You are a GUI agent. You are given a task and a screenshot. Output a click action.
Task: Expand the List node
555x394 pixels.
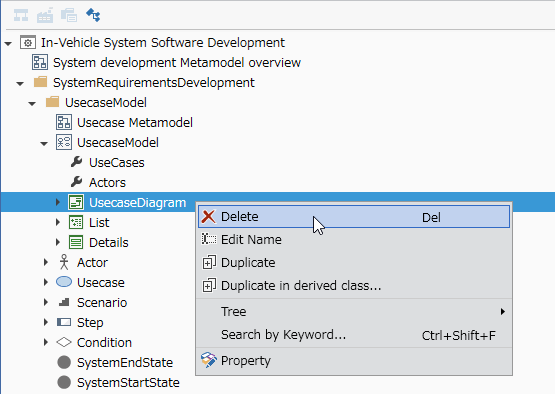(58, 222)
